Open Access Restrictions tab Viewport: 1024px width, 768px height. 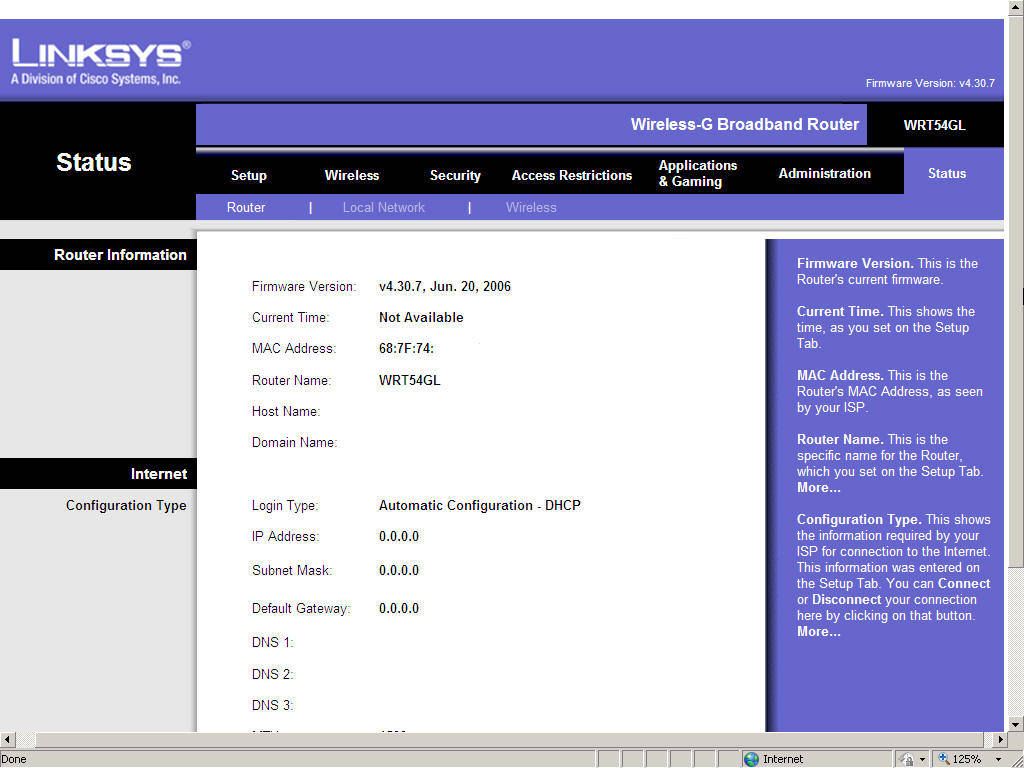572,175
